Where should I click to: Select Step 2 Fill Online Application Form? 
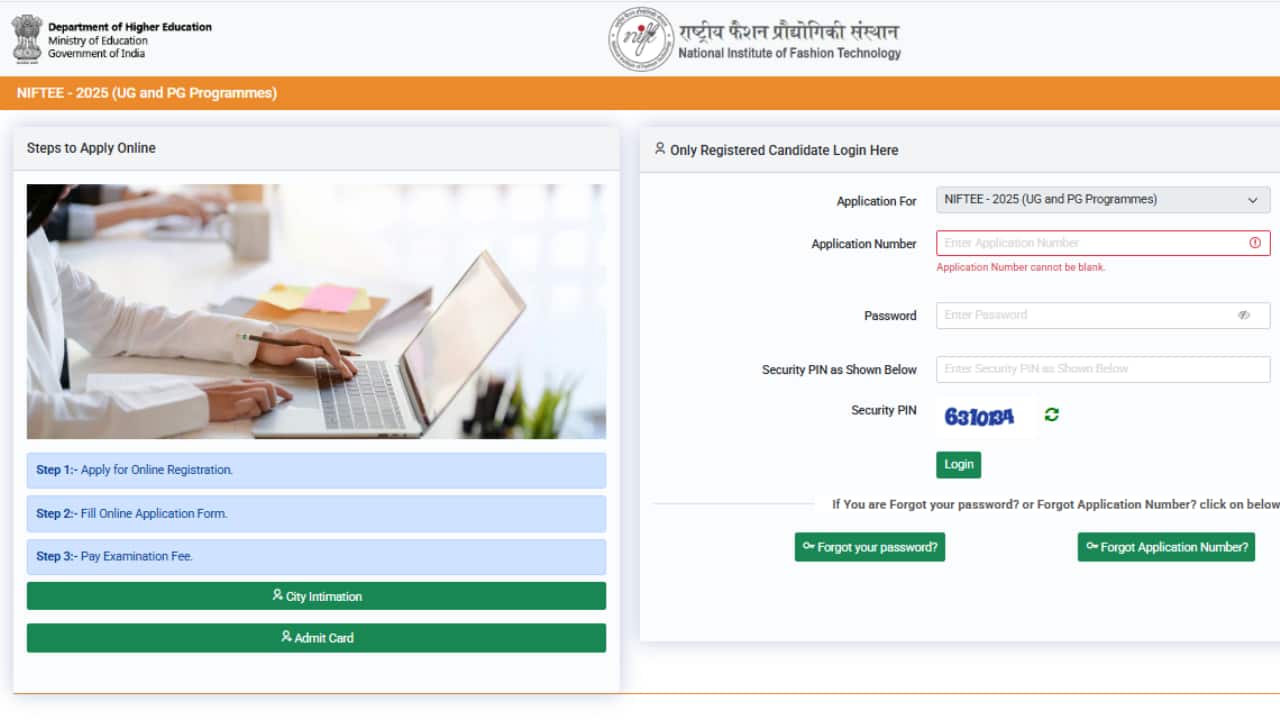click(x=316, y=514)
